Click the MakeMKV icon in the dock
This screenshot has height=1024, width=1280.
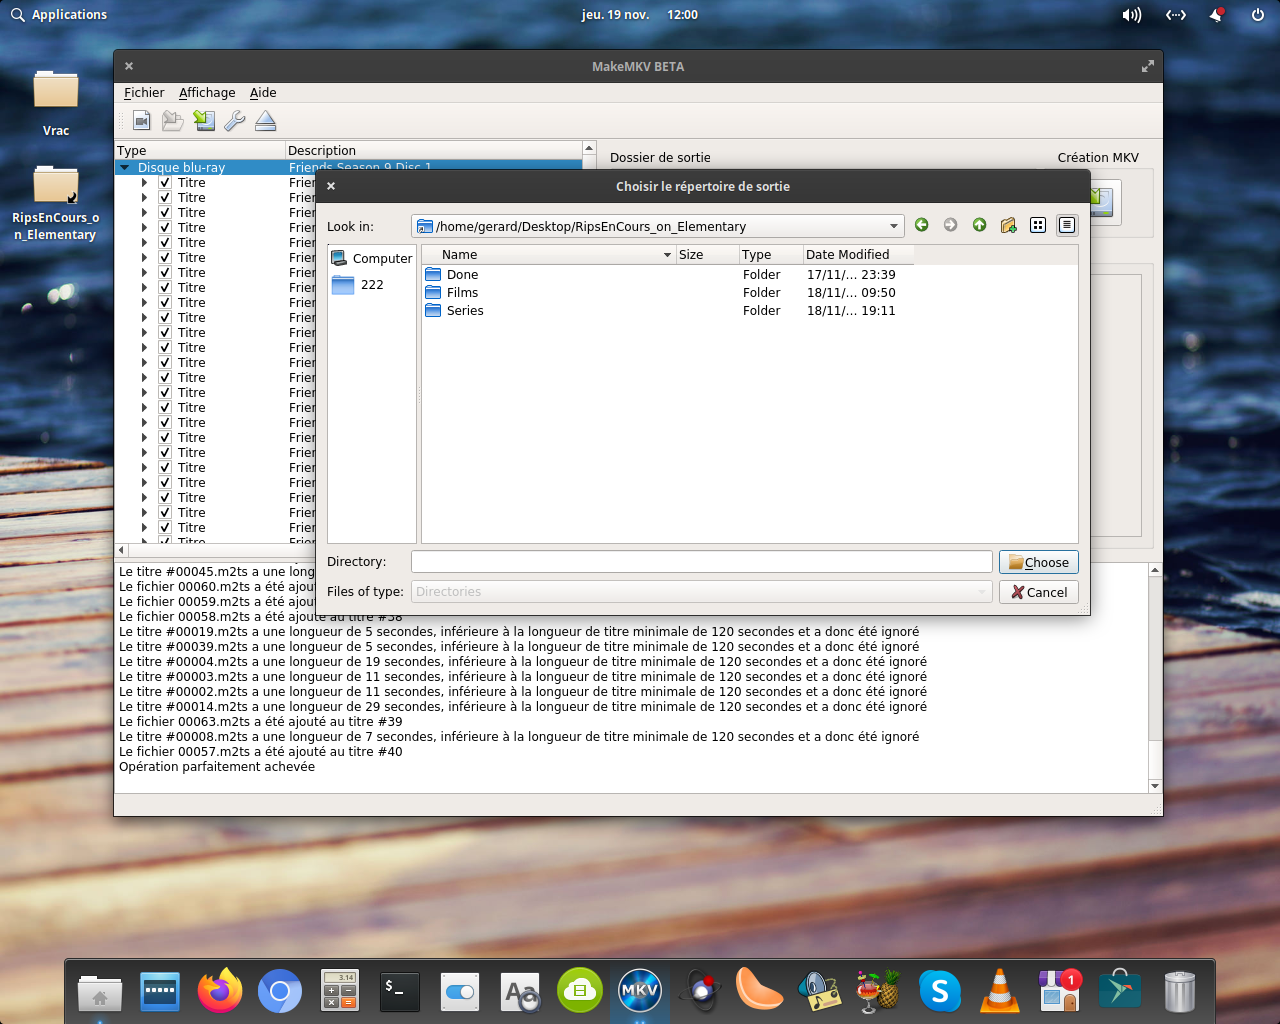640,992
